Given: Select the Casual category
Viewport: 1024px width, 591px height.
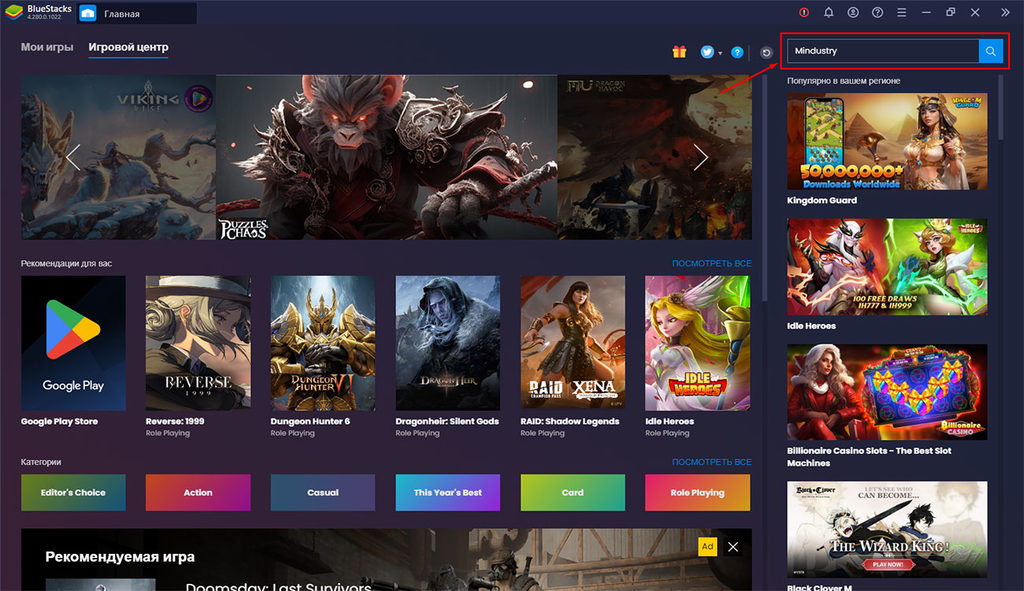Looking at the screenshot, I should [x=323, y=492].
